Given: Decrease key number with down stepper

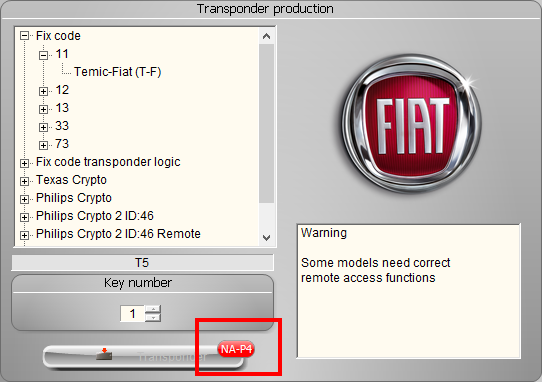Looking at the screenshot, I should (153, 318).
